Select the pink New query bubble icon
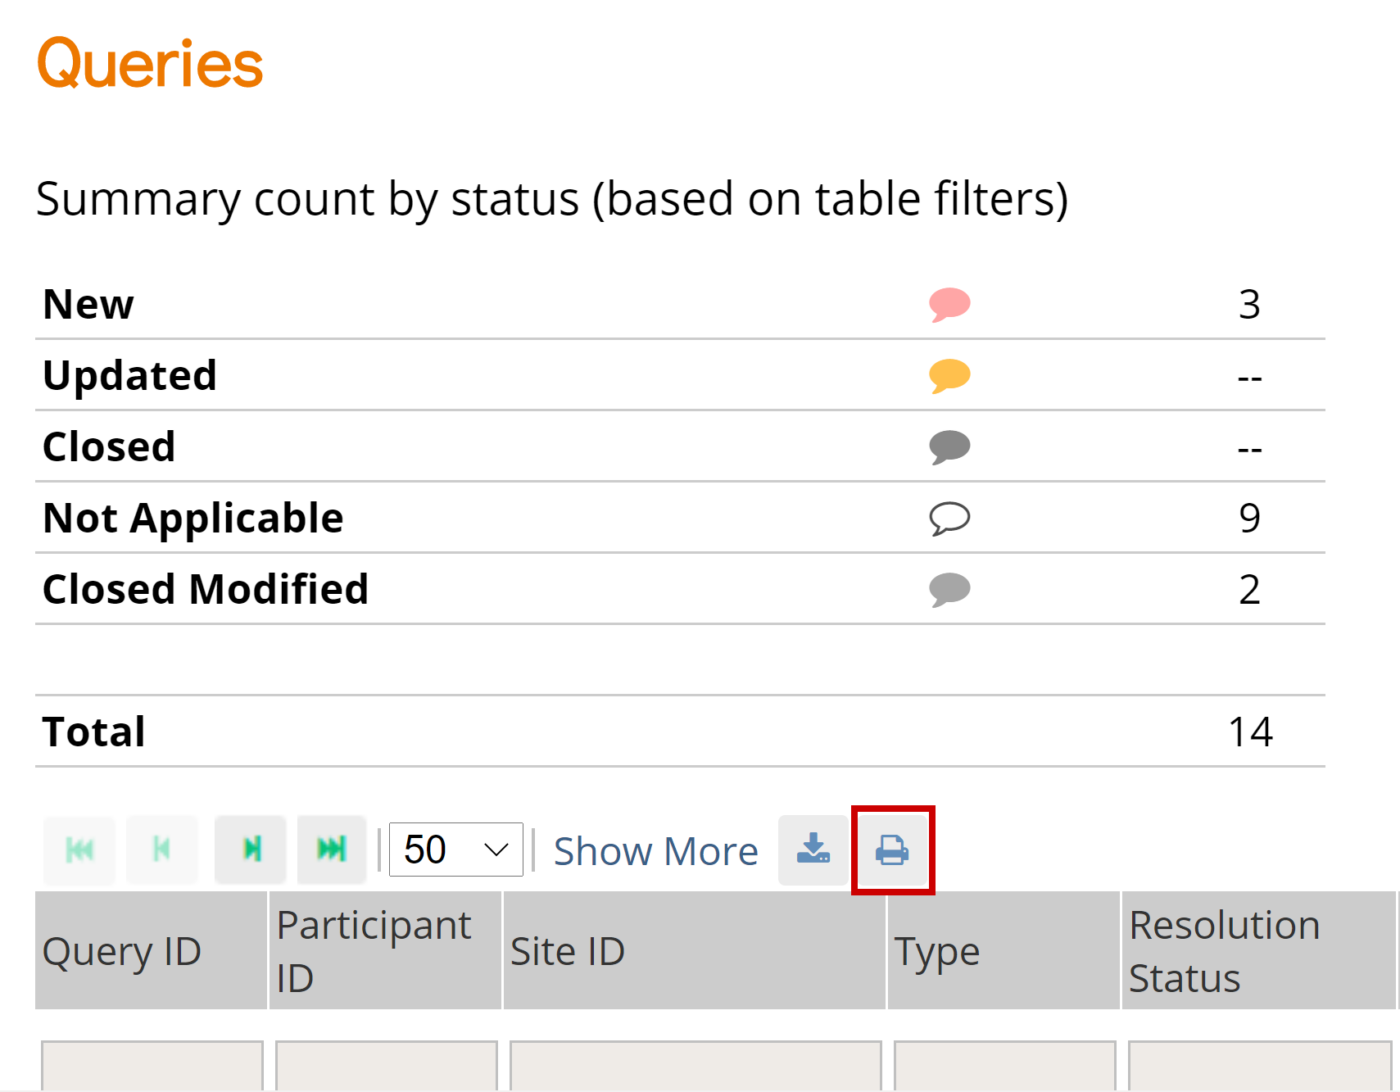Image resolution: width=1400 pixels, height=1092 pixels. coord(949,304)
